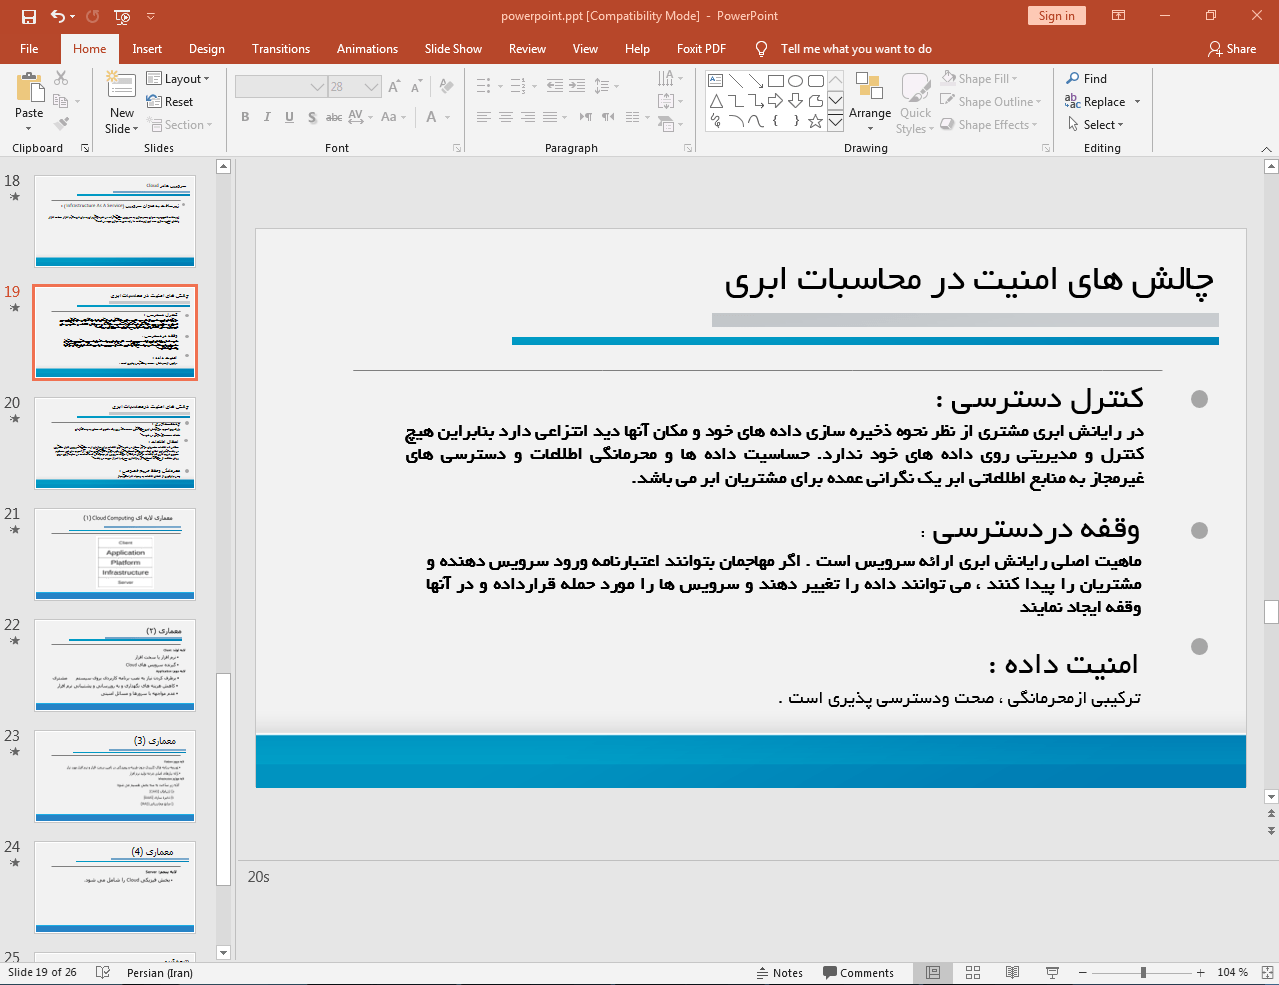Select the star shape in gallery
The width and height of the screenshot is (1279, 985).
coord(815,121)
